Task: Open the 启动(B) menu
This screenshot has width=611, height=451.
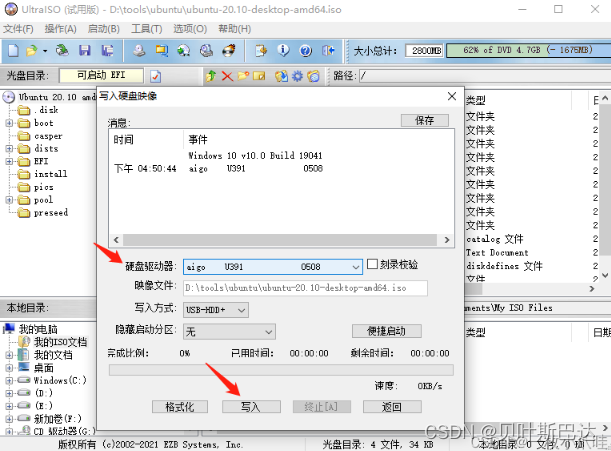Action: click(104, 29)
